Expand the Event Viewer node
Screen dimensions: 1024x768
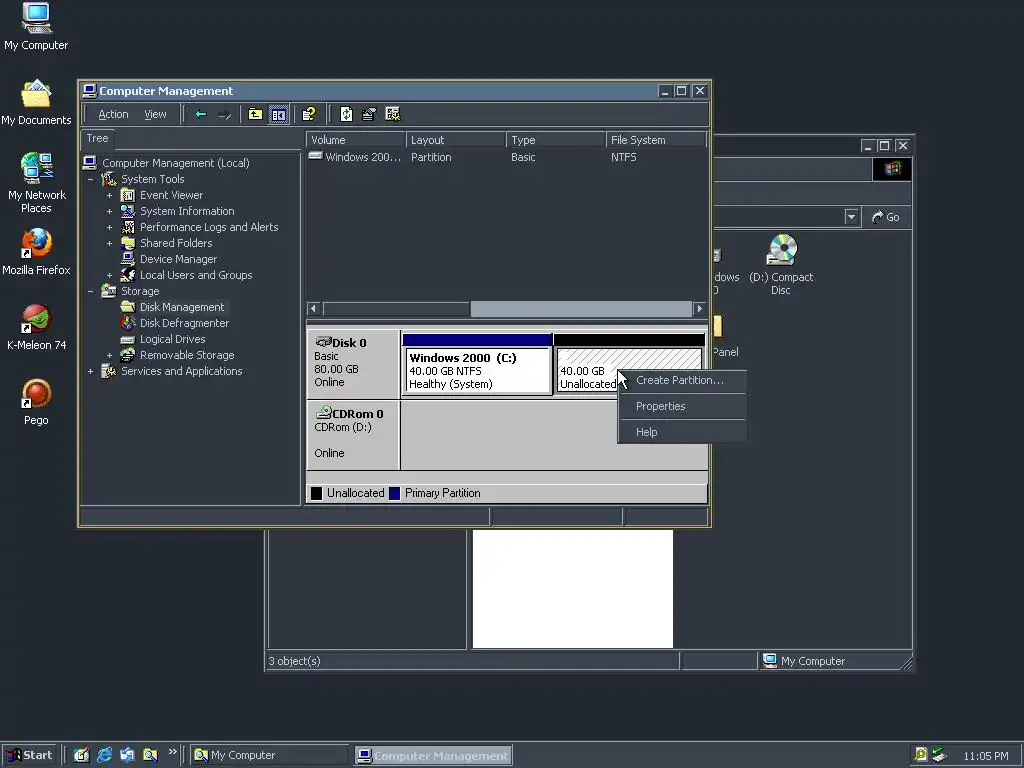(x=109, y=195)
